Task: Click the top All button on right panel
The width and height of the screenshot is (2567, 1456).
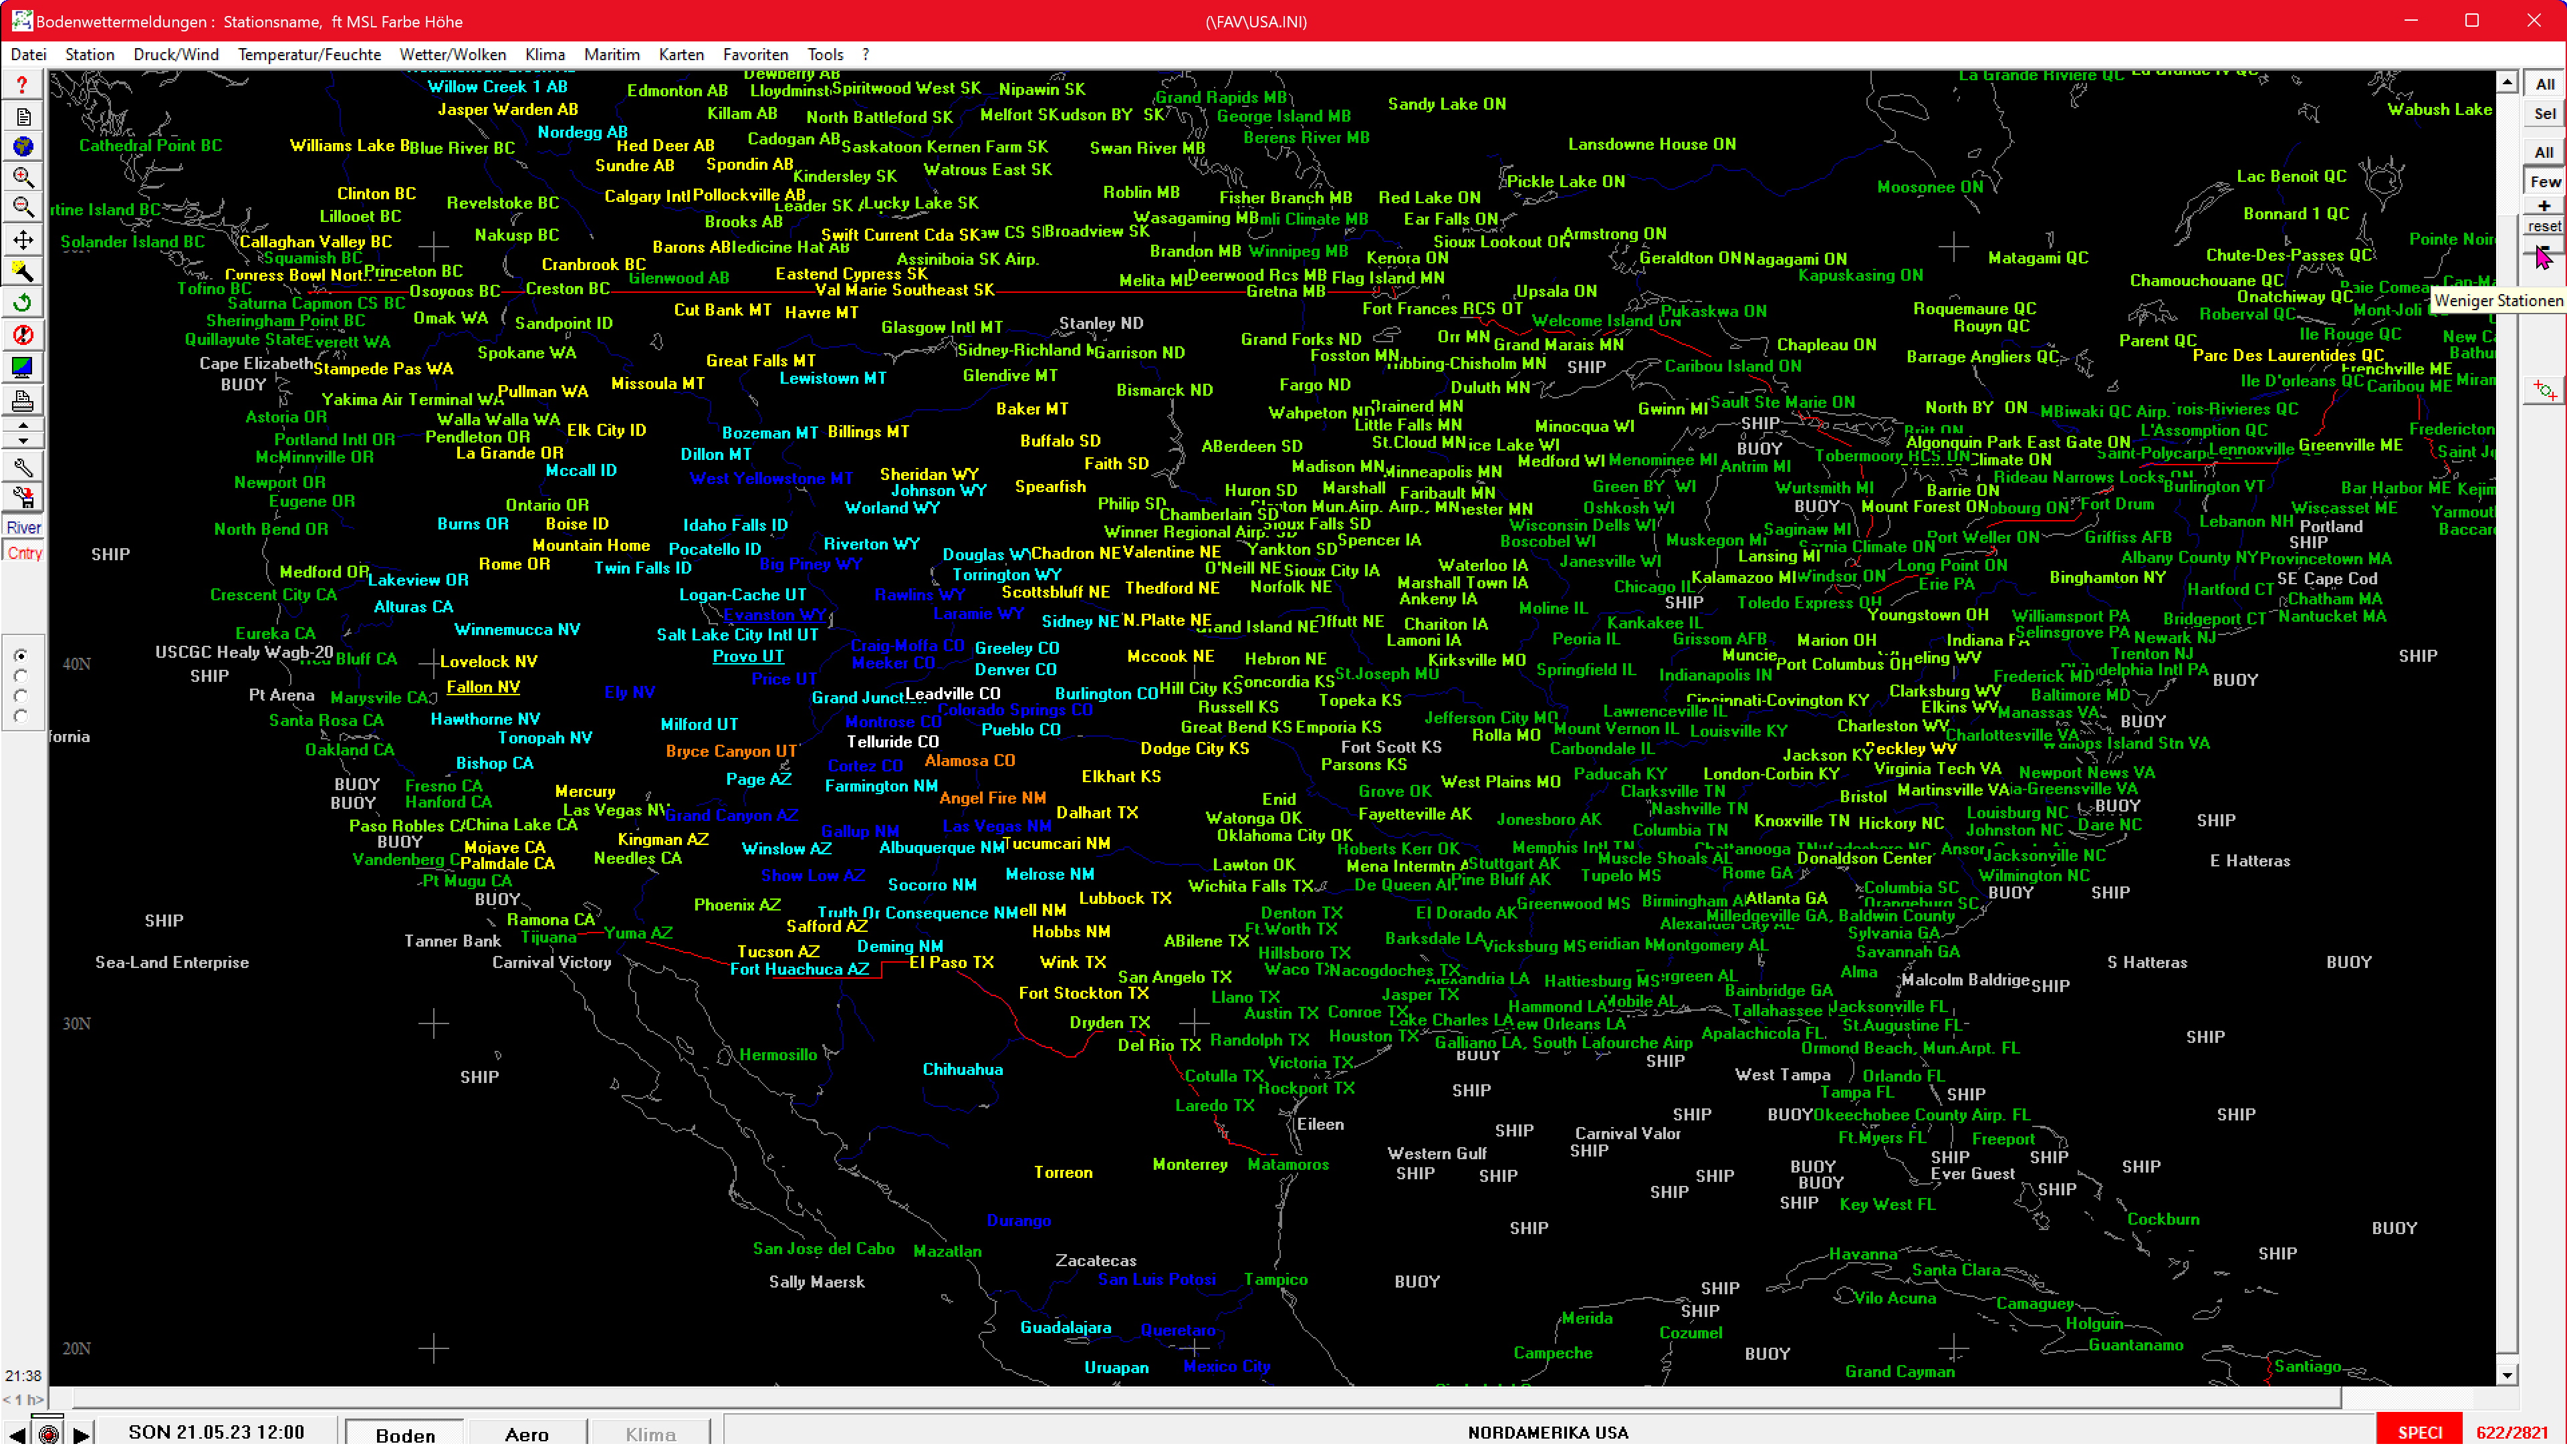Action: 2545,85
